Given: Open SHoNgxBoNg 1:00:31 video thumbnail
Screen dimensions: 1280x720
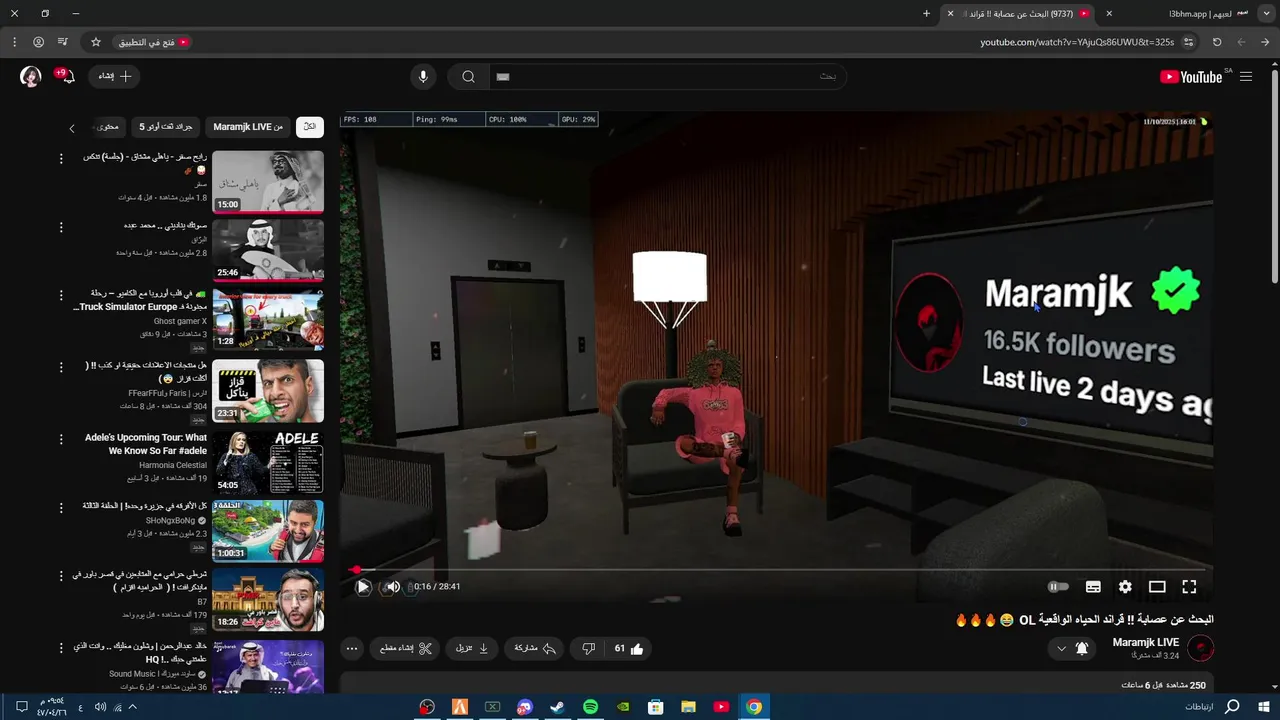Looking at the screenshot, I should [268, 530].
